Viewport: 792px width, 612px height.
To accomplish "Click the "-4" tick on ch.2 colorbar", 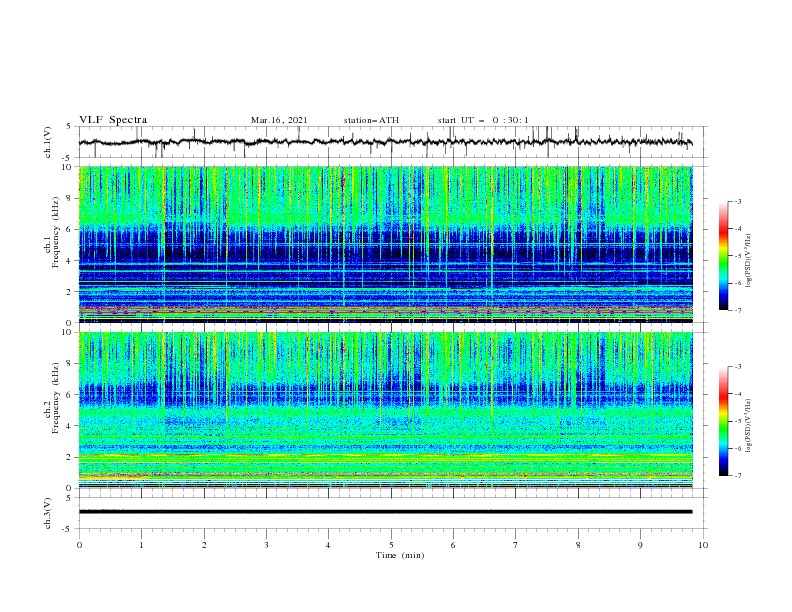I will [738, 394].
